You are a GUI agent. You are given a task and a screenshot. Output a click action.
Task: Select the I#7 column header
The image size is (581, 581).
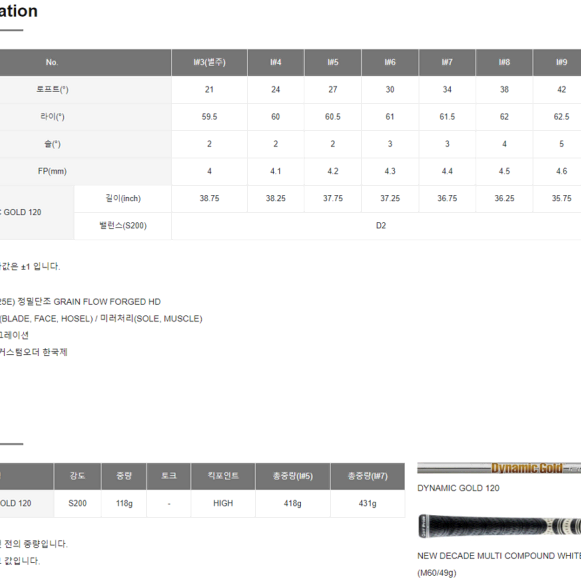[447, 62]
